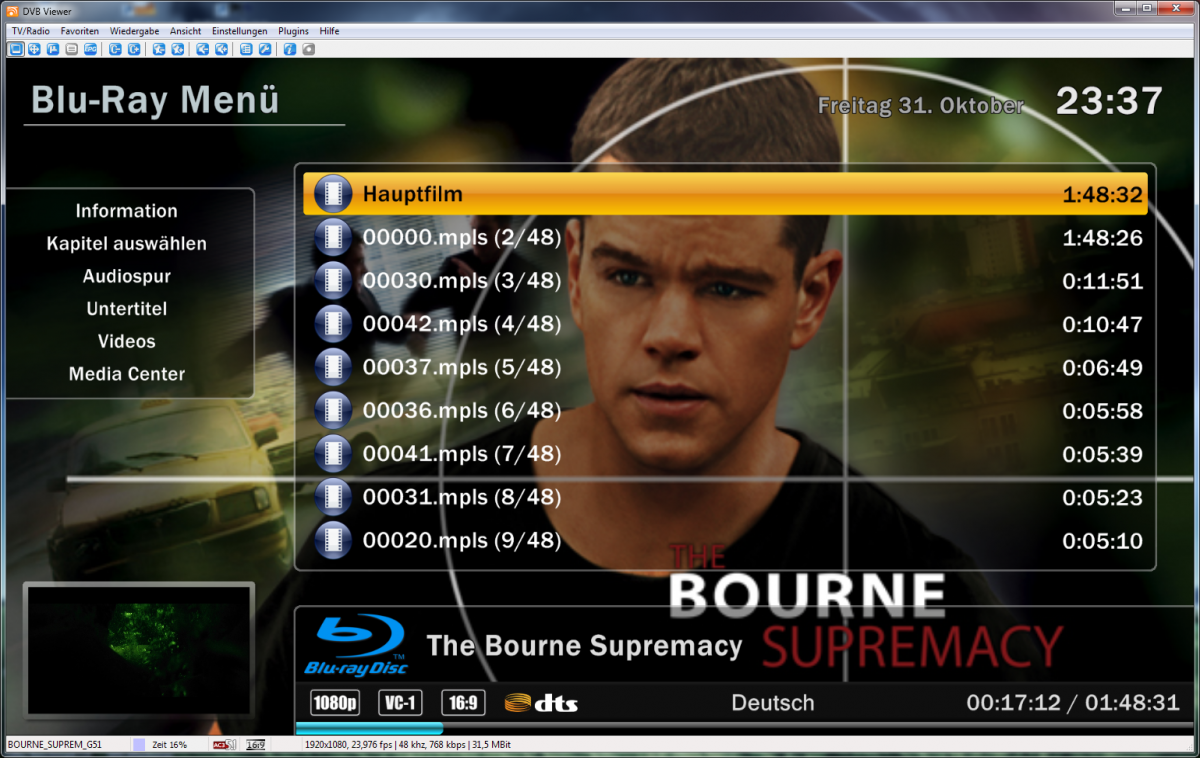
Task: Click the lavender square in status bar
Action: click(x=139, y=744)
